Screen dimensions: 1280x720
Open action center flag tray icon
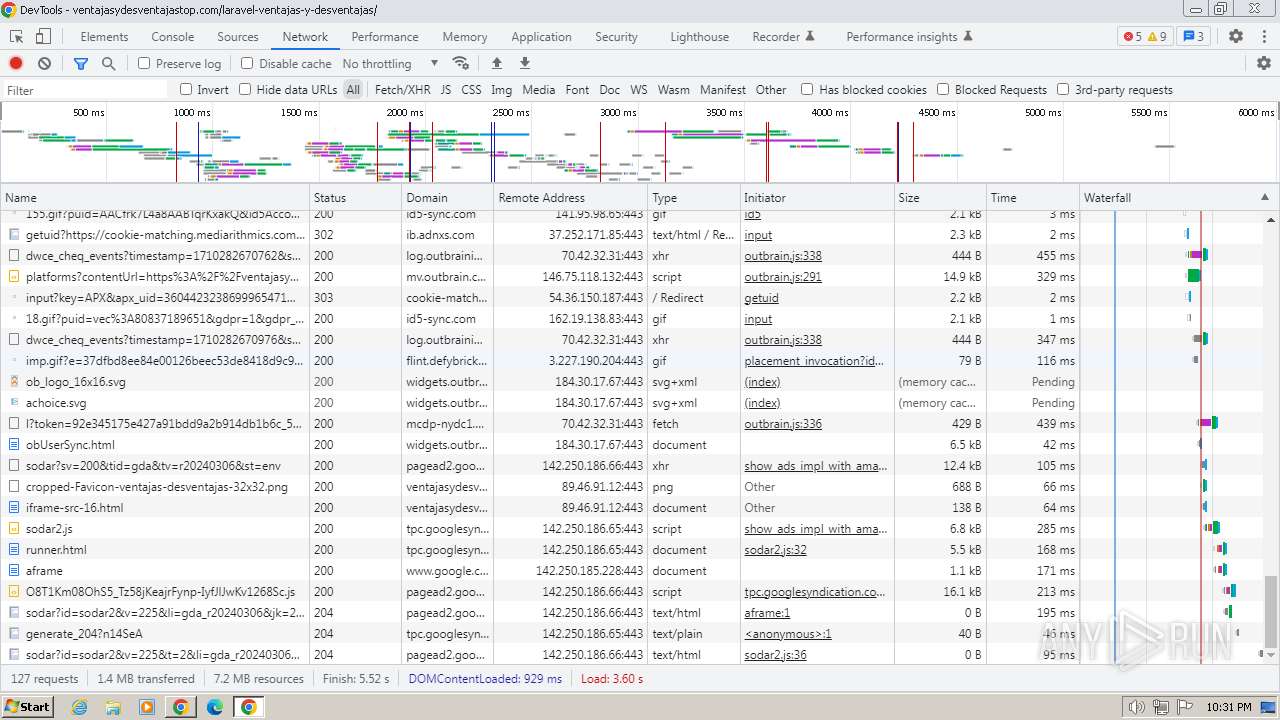1184,707
